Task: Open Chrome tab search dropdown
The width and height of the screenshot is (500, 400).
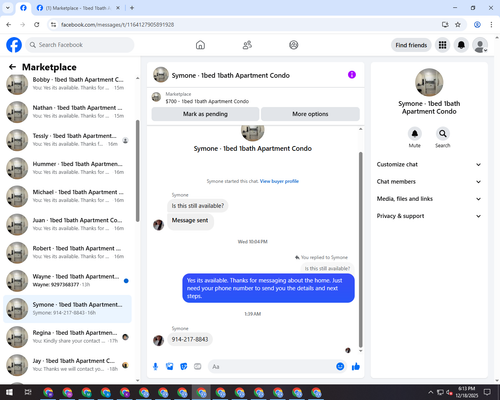Action: 8,8
